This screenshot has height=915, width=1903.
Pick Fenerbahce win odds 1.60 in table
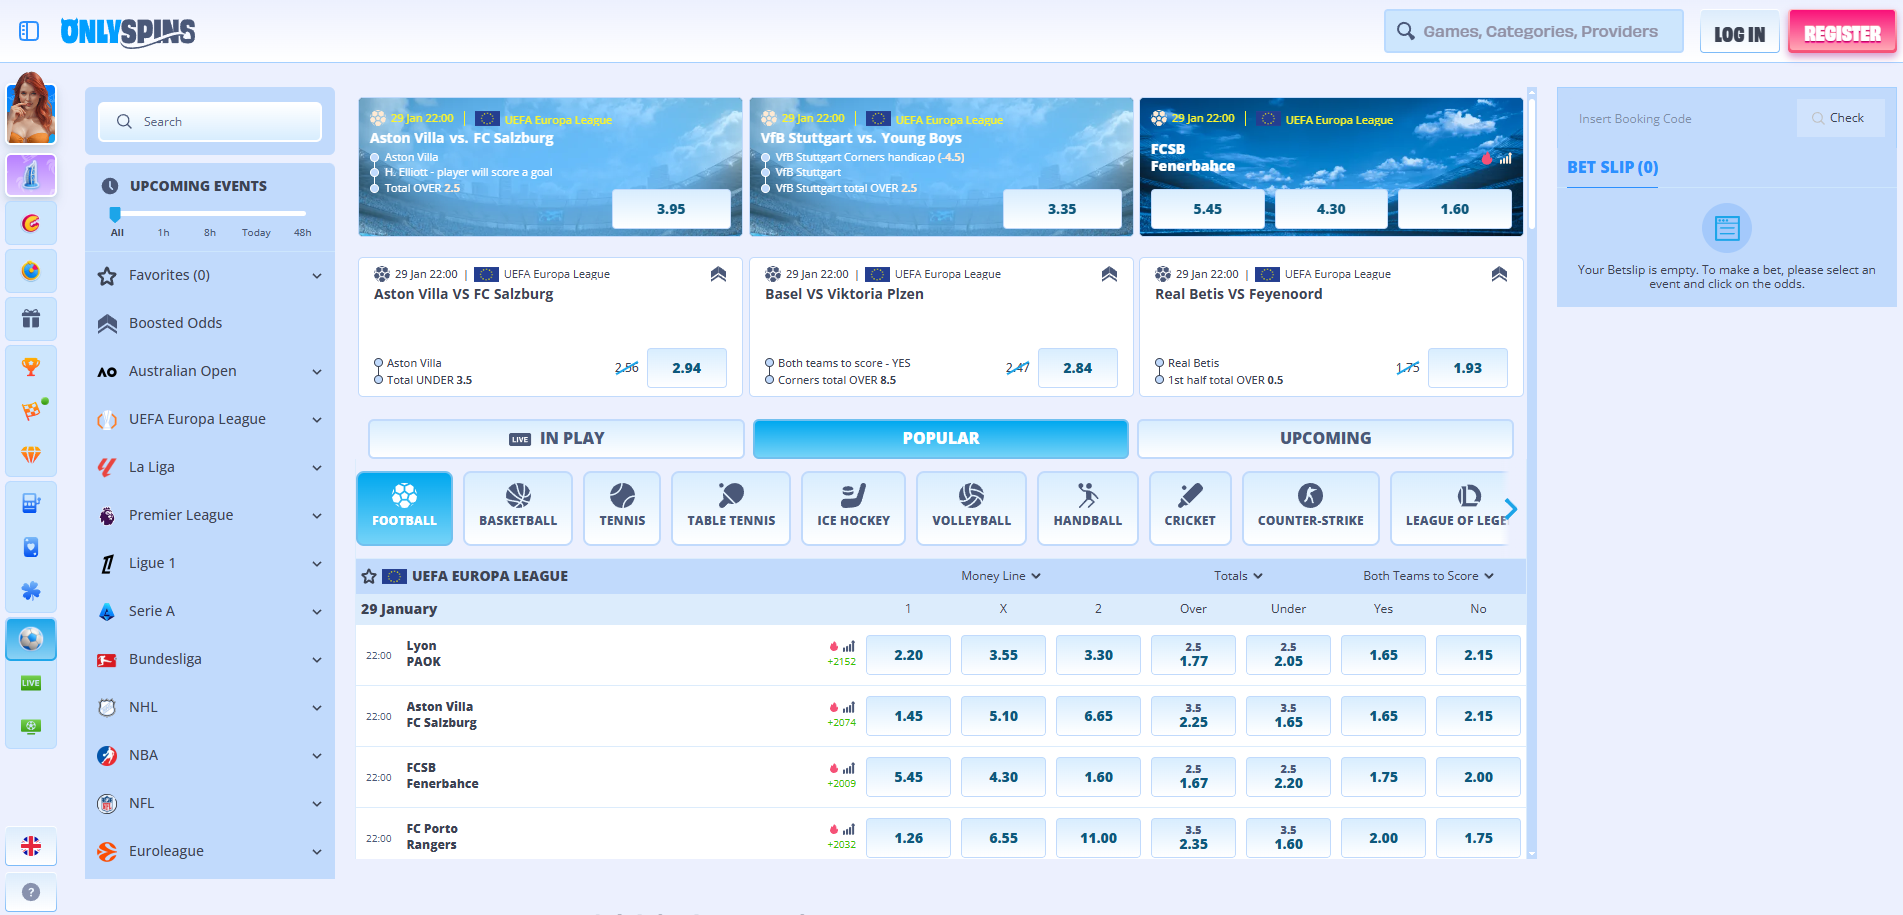(x=1098, y=777)
